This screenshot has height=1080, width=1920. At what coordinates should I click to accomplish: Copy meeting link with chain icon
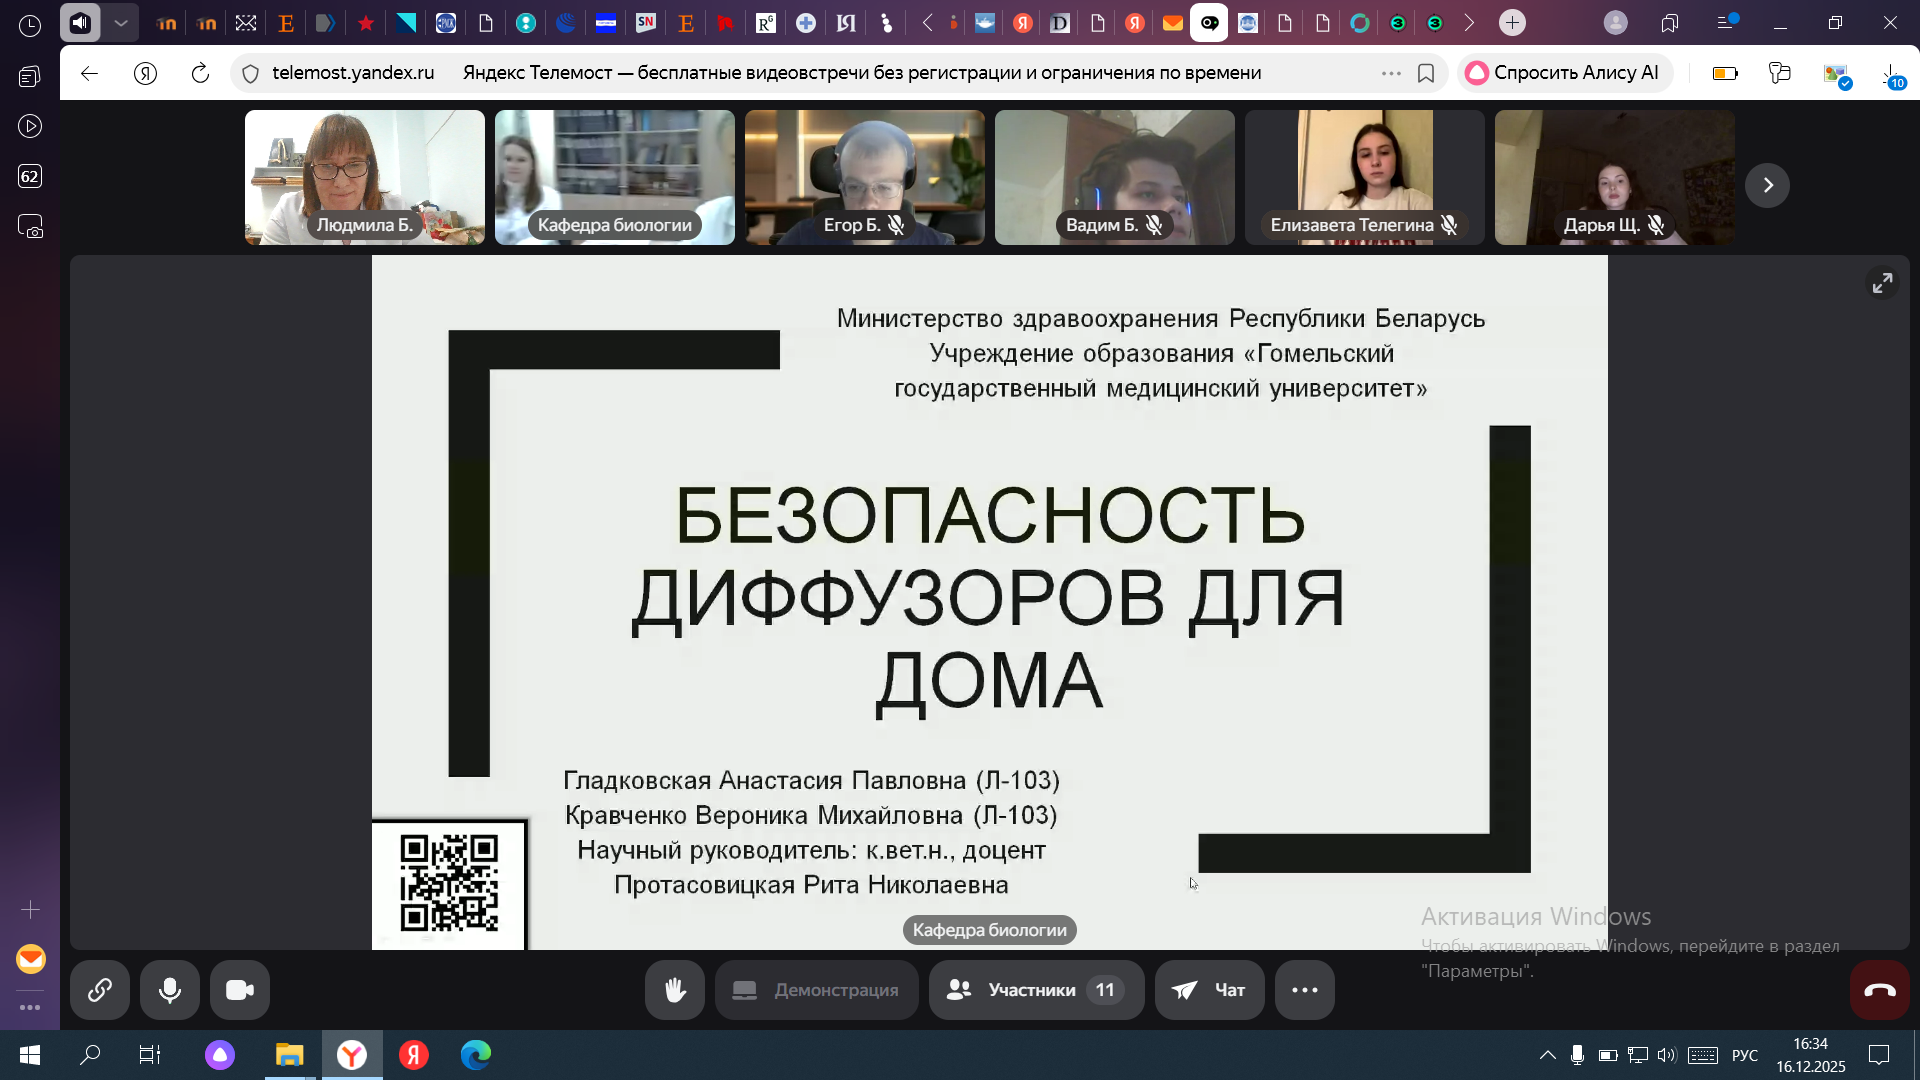99,990
